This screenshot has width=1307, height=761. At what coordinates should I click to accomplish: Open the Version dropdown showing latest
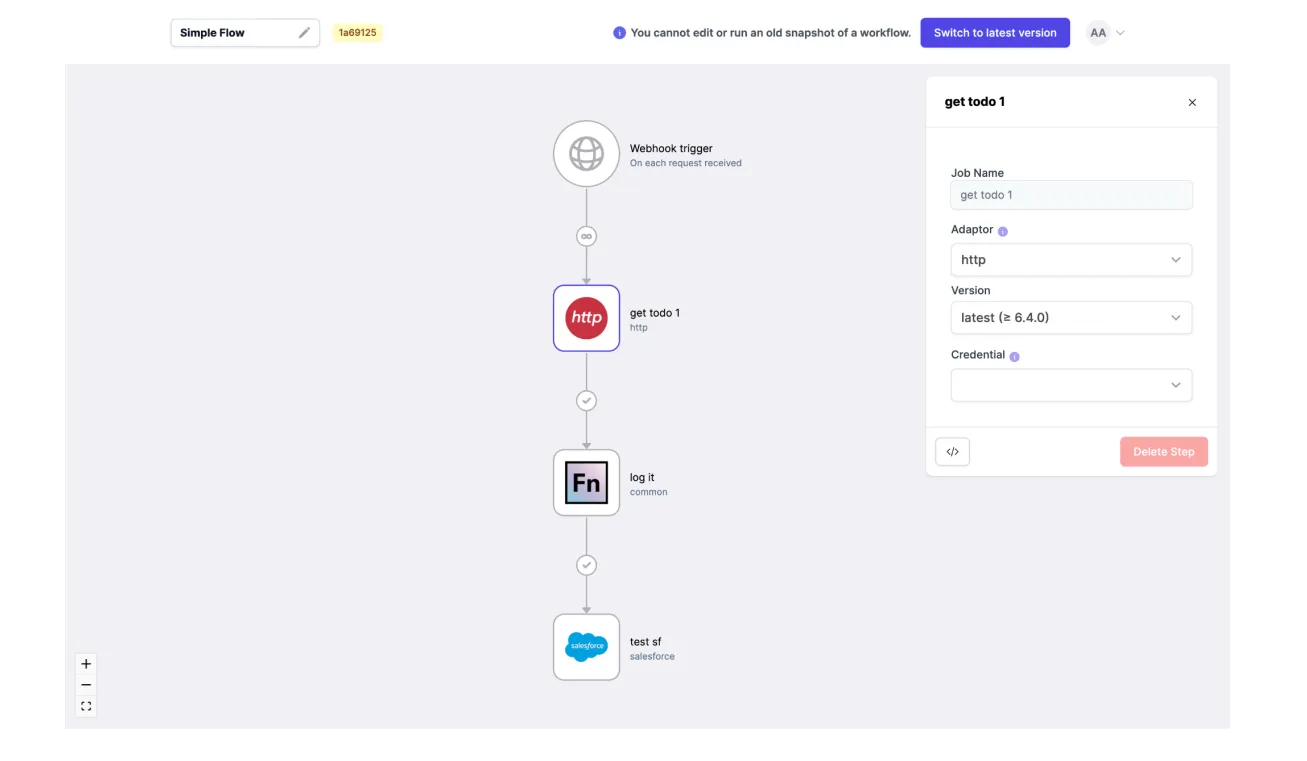pyautogui.click(x=1071, y=318)
